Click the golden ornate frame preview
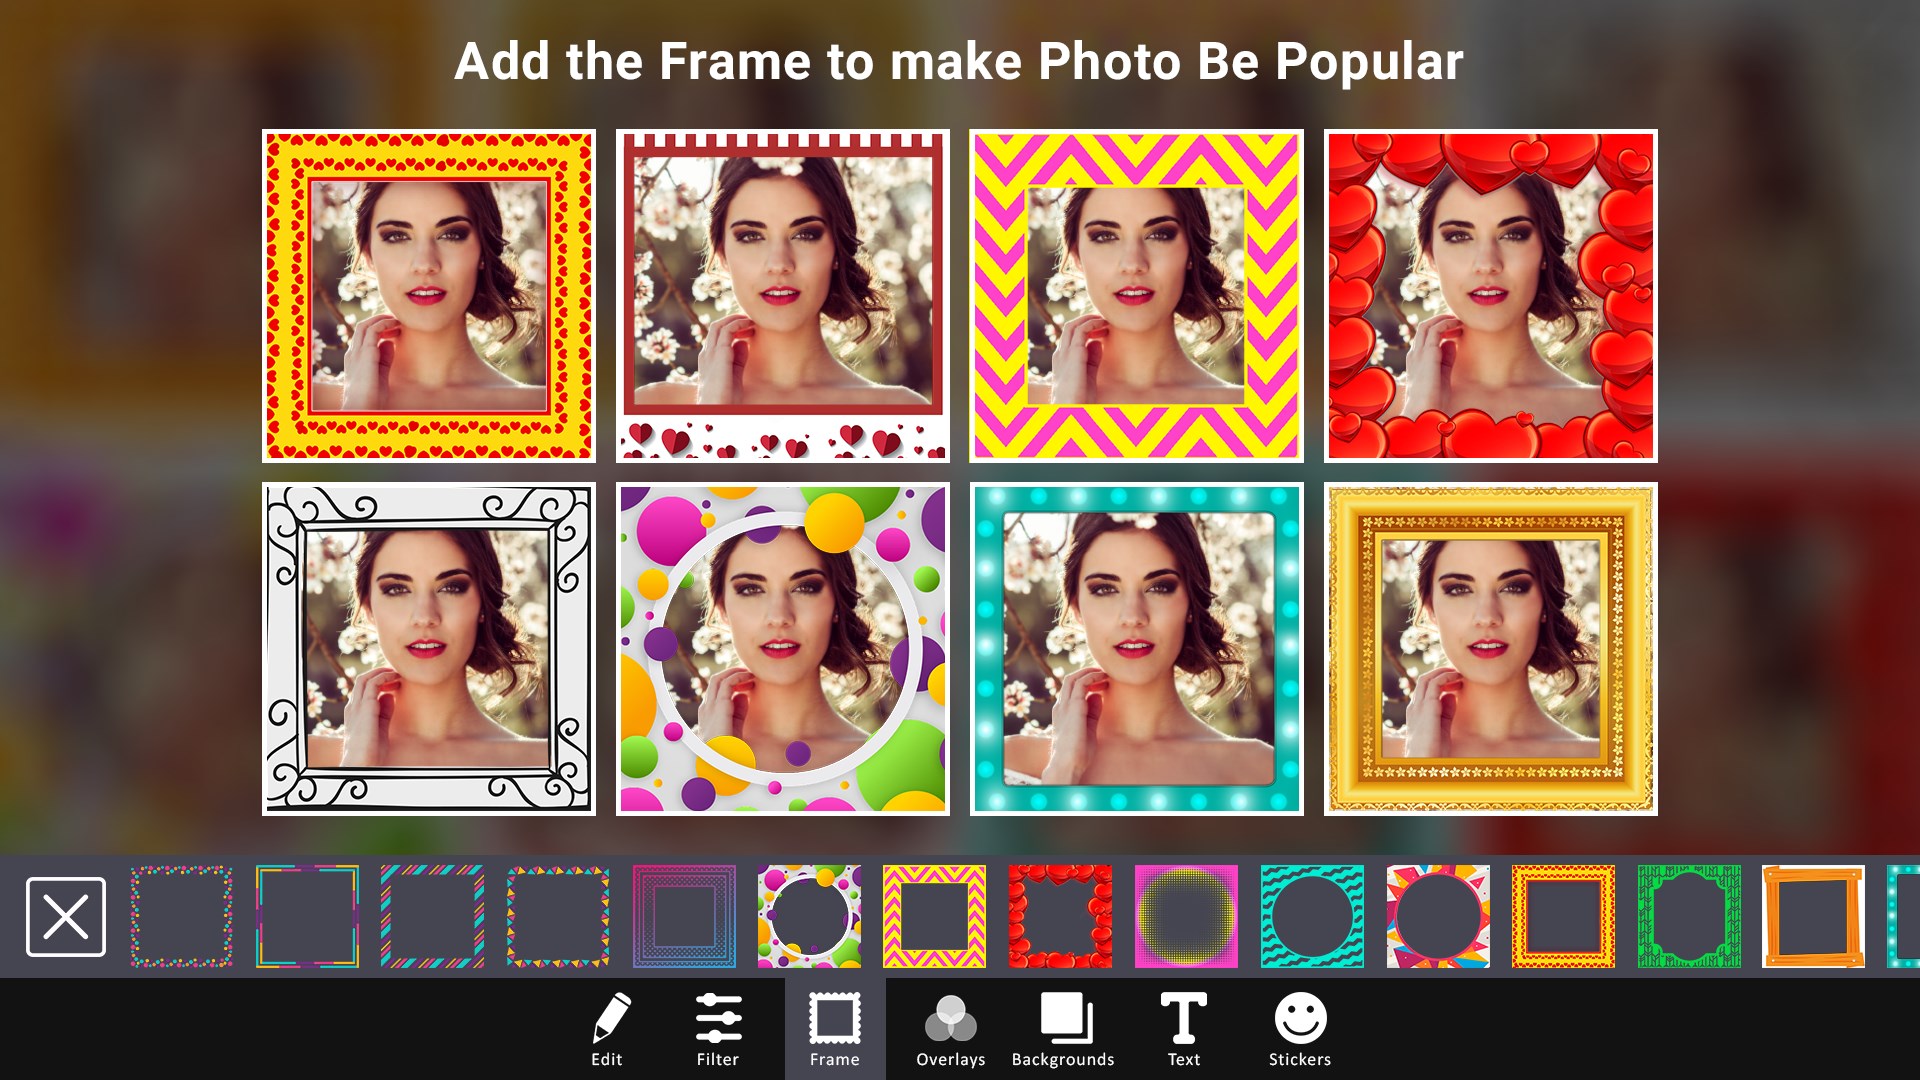This screenshot has width=1920, height=1080. click(x=1490, y=649)
